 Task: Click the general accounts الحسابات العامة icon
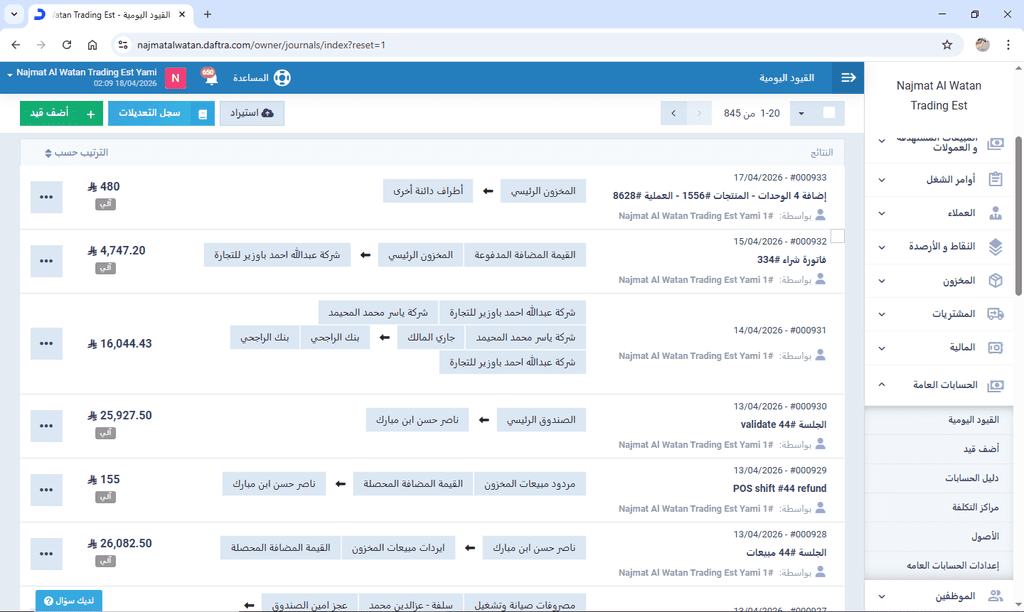pos(995,385)
